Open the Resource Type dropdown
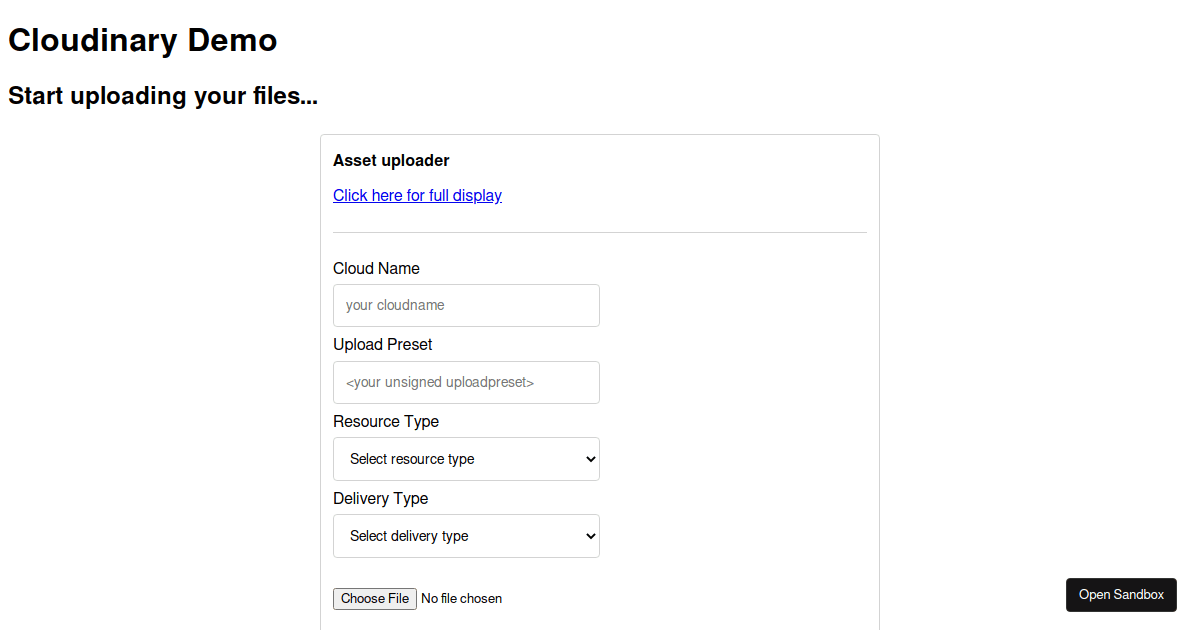Screen dimensions: 1200x630 coord(466,459)
